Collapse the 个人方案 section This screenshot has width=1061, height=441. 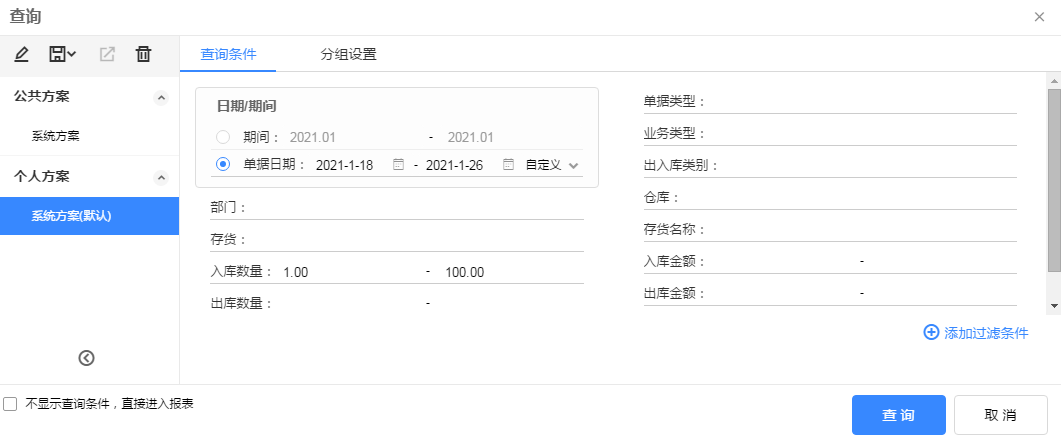161,177
